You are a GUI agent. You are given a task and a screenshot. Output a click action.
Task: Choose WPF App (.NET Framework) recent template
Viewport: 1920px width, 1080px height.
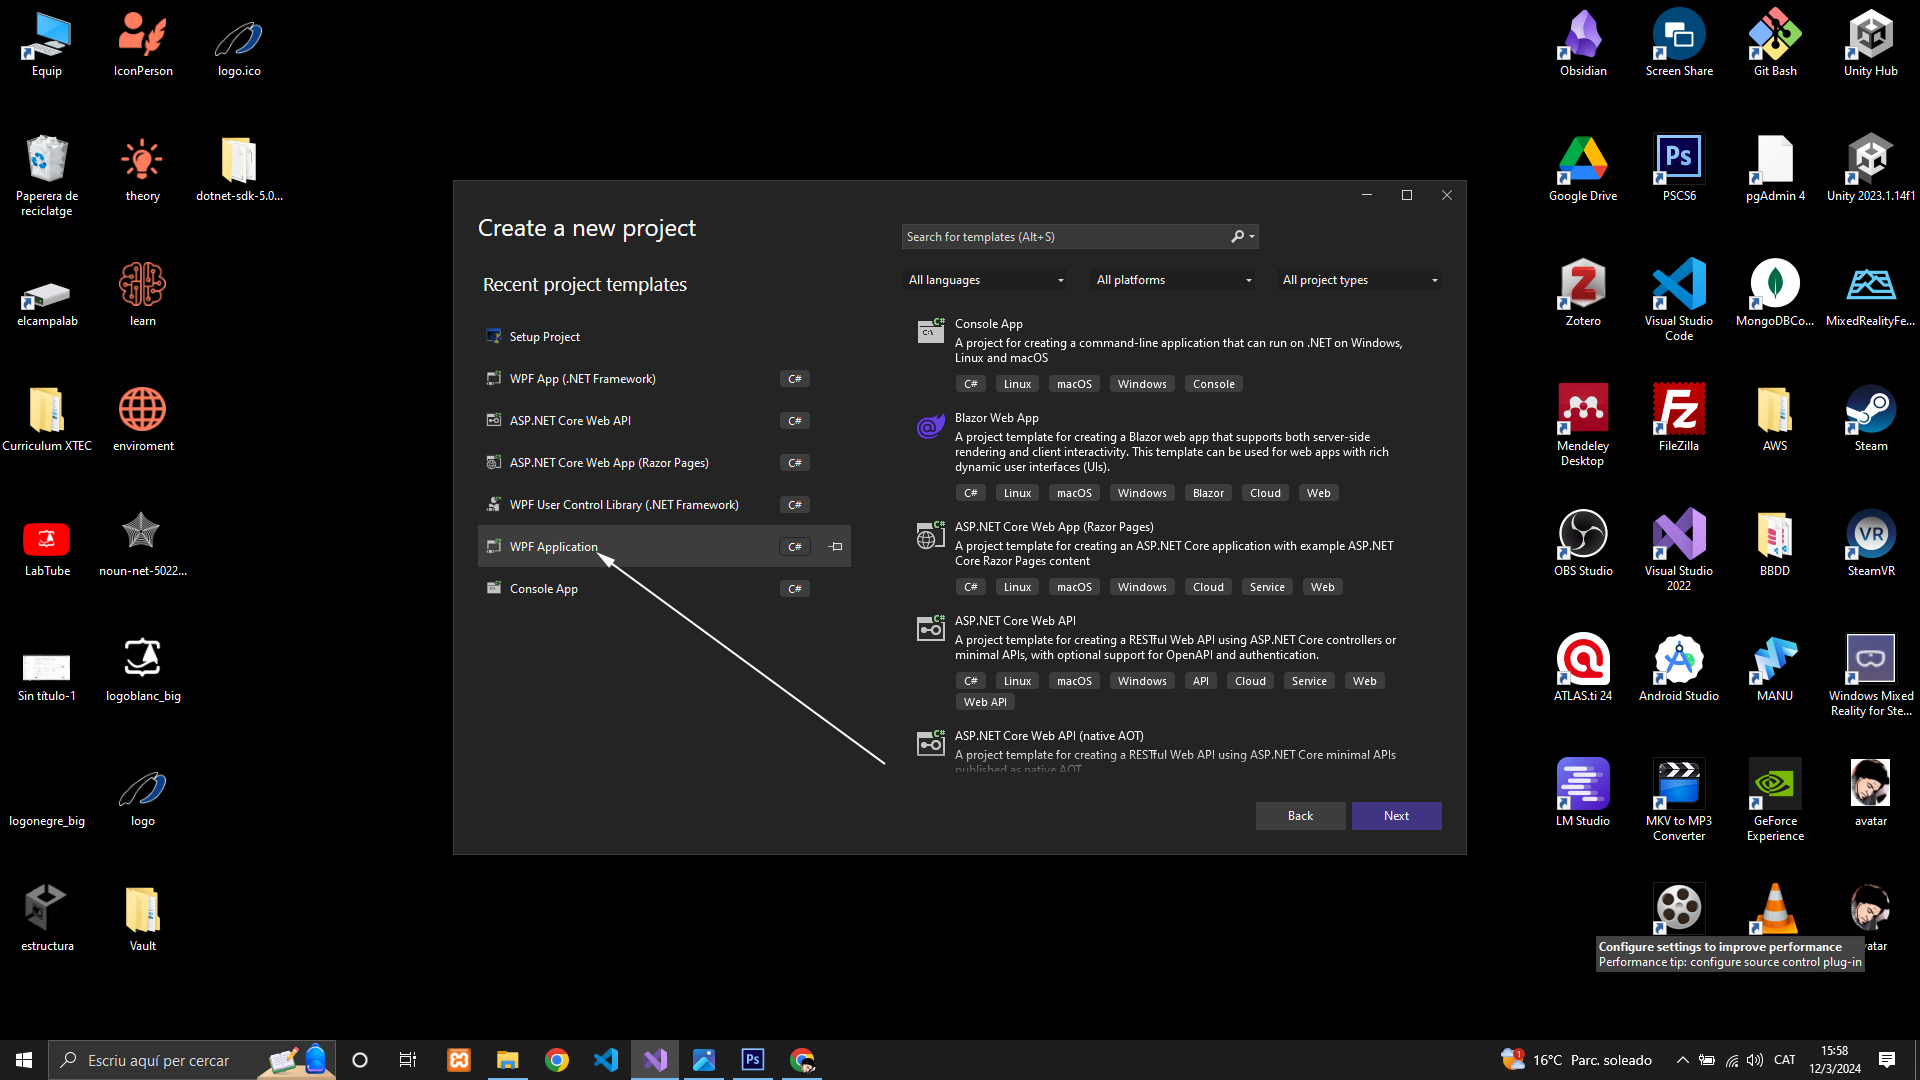[582, 379]
